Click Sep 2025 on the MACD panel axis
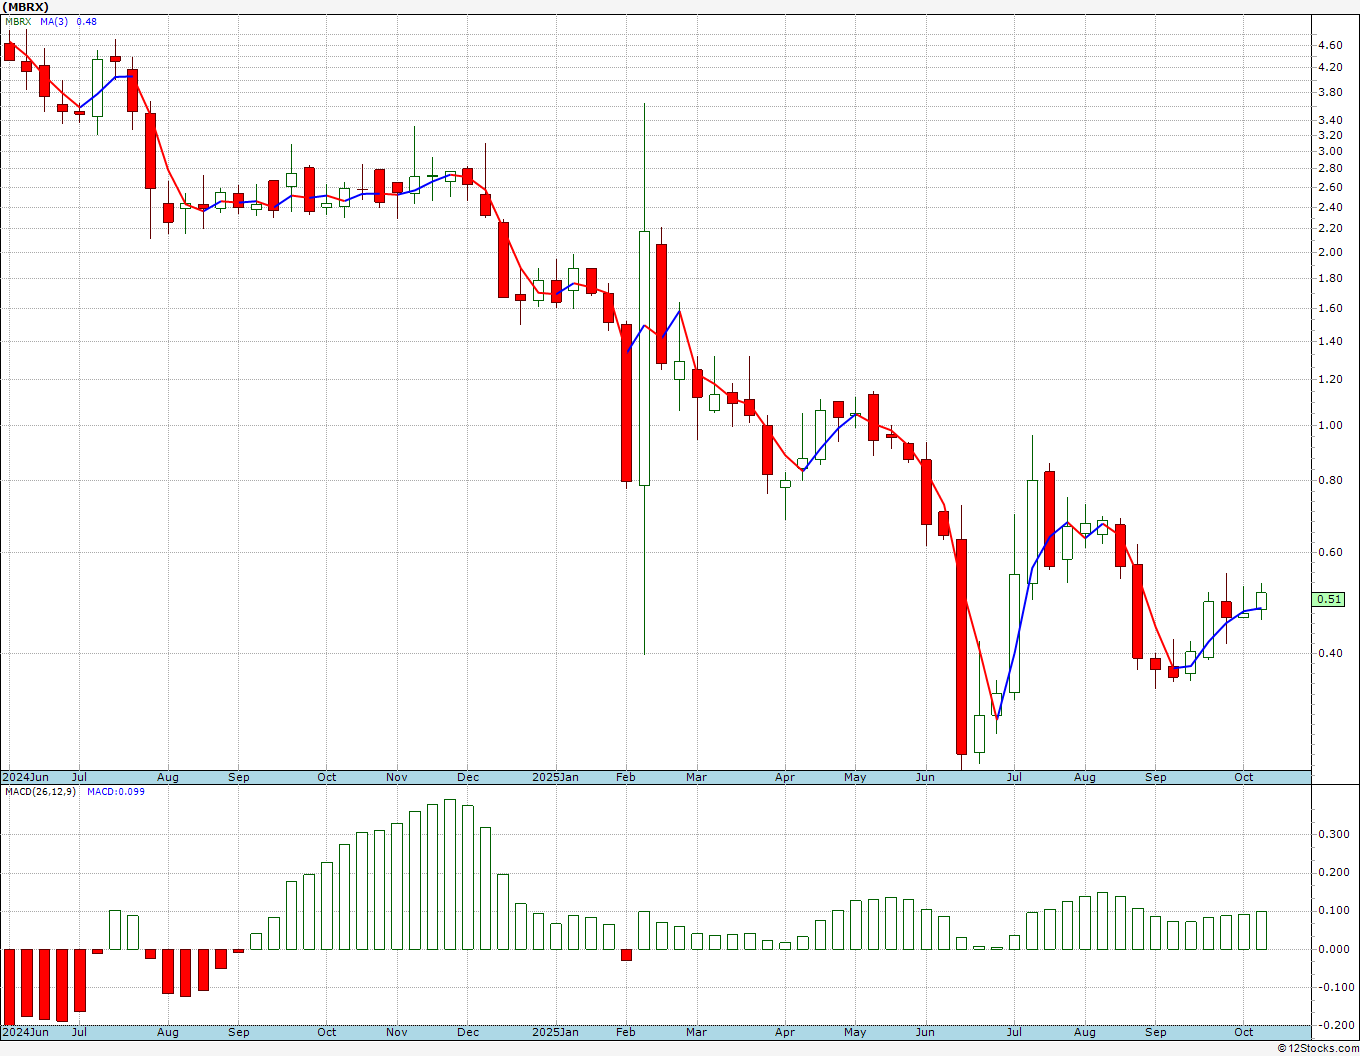 1156,1032
